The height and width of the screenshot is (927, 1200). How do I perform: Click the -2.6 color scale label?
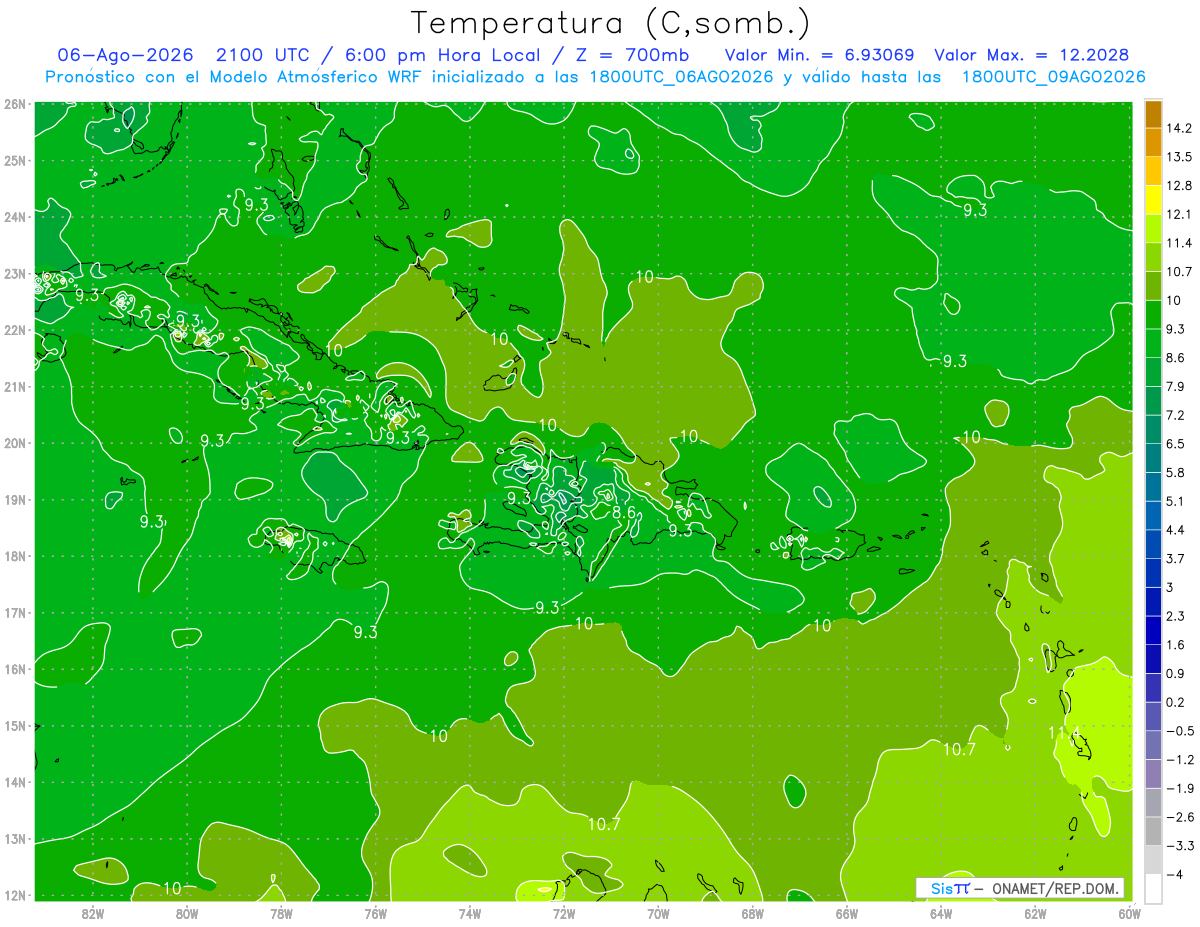pos(1179,816)
